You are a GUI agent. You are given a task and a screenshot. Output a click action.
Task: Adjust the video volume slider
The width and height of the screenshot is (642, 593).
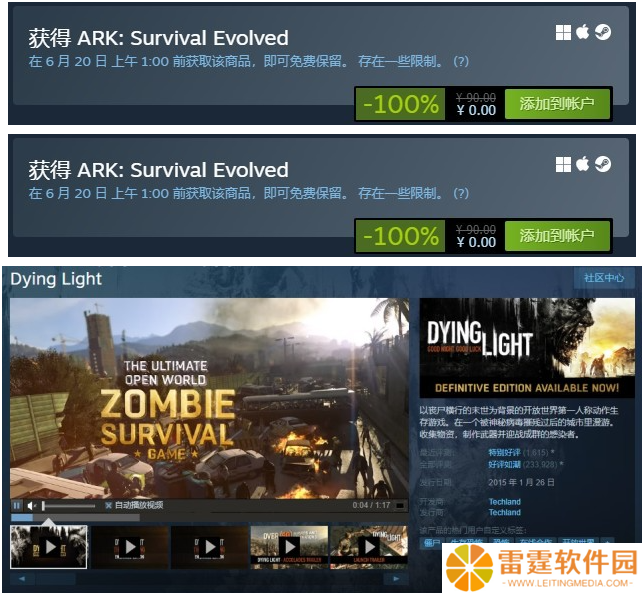68,506
